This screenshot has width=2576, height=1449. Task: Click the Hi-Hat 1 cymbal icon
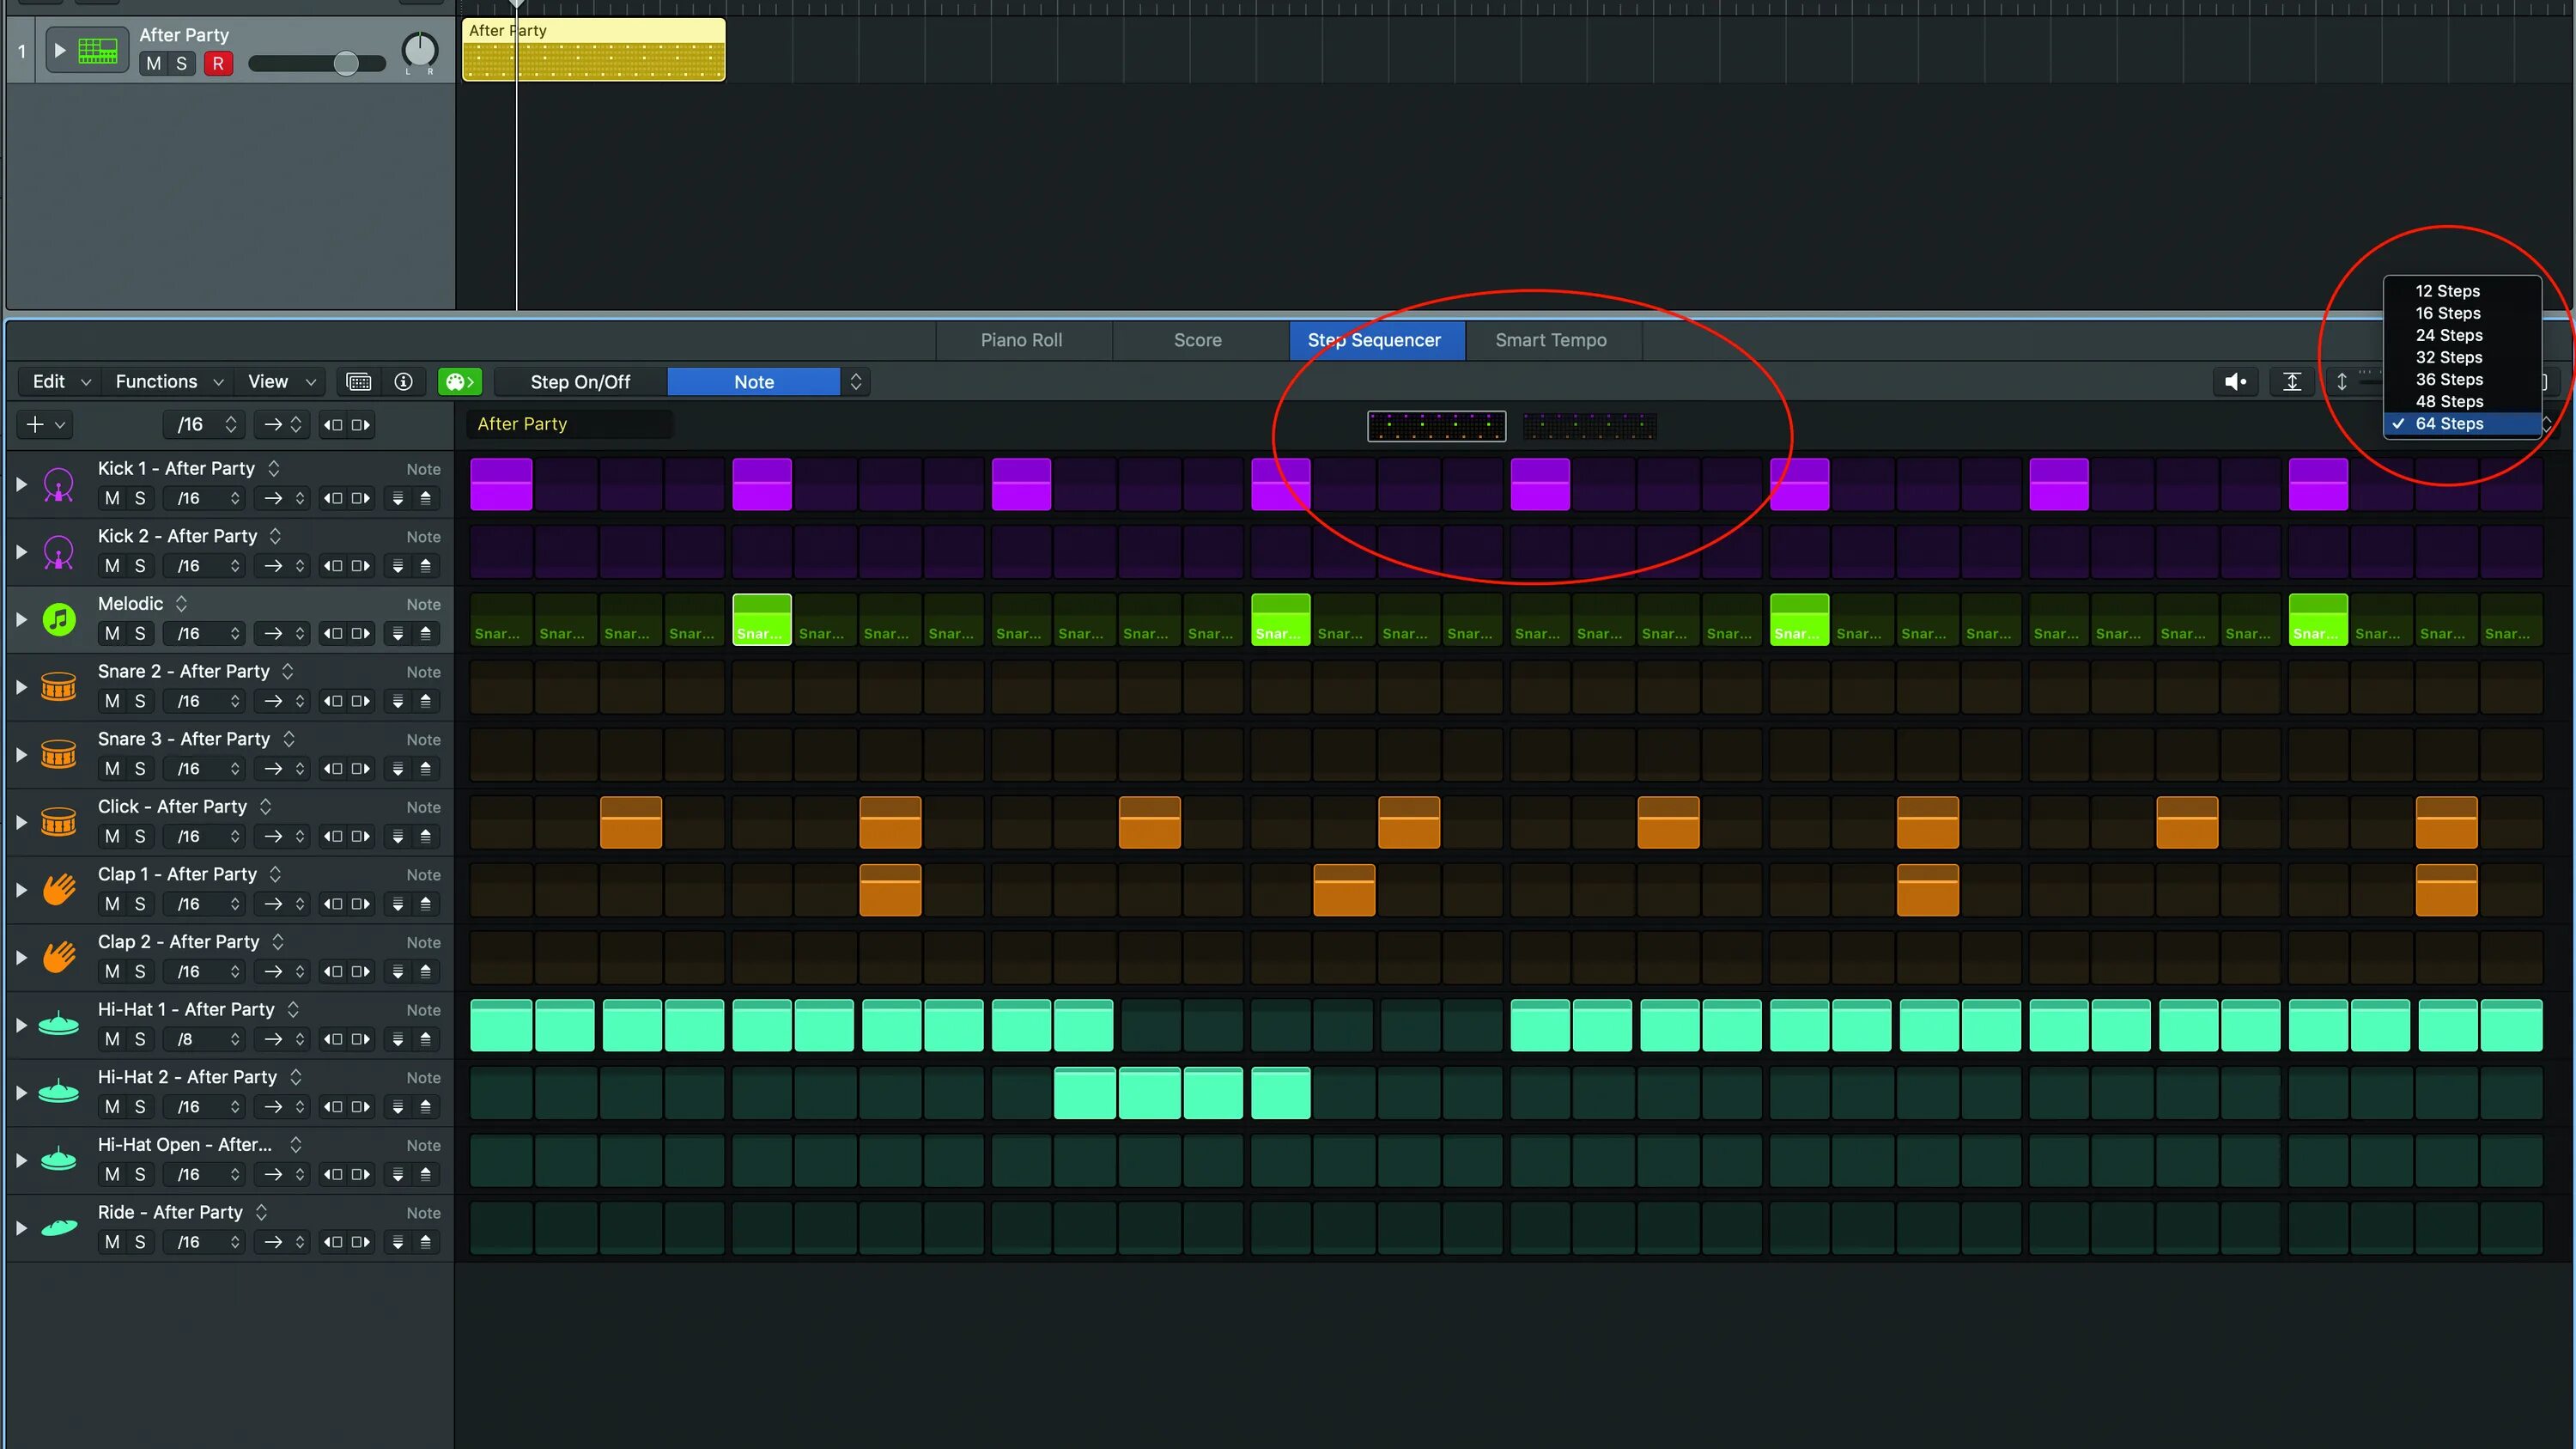(59, 1024)
